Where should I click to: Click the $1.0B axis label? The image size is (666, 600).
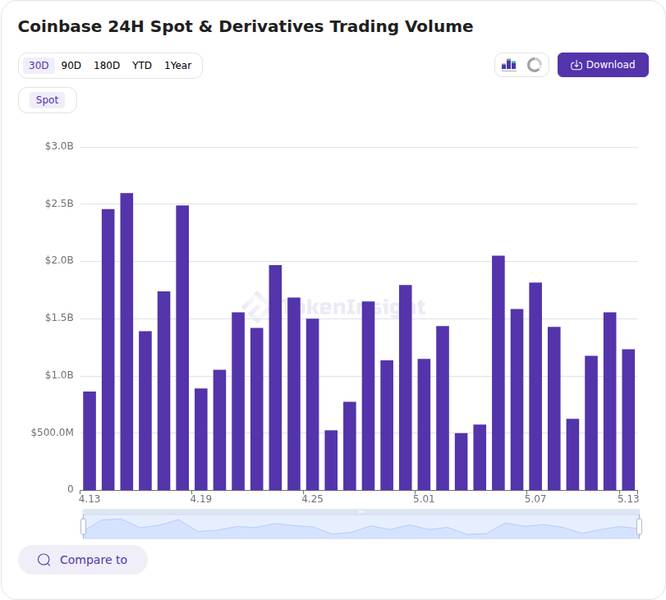[x=59, y=375]
